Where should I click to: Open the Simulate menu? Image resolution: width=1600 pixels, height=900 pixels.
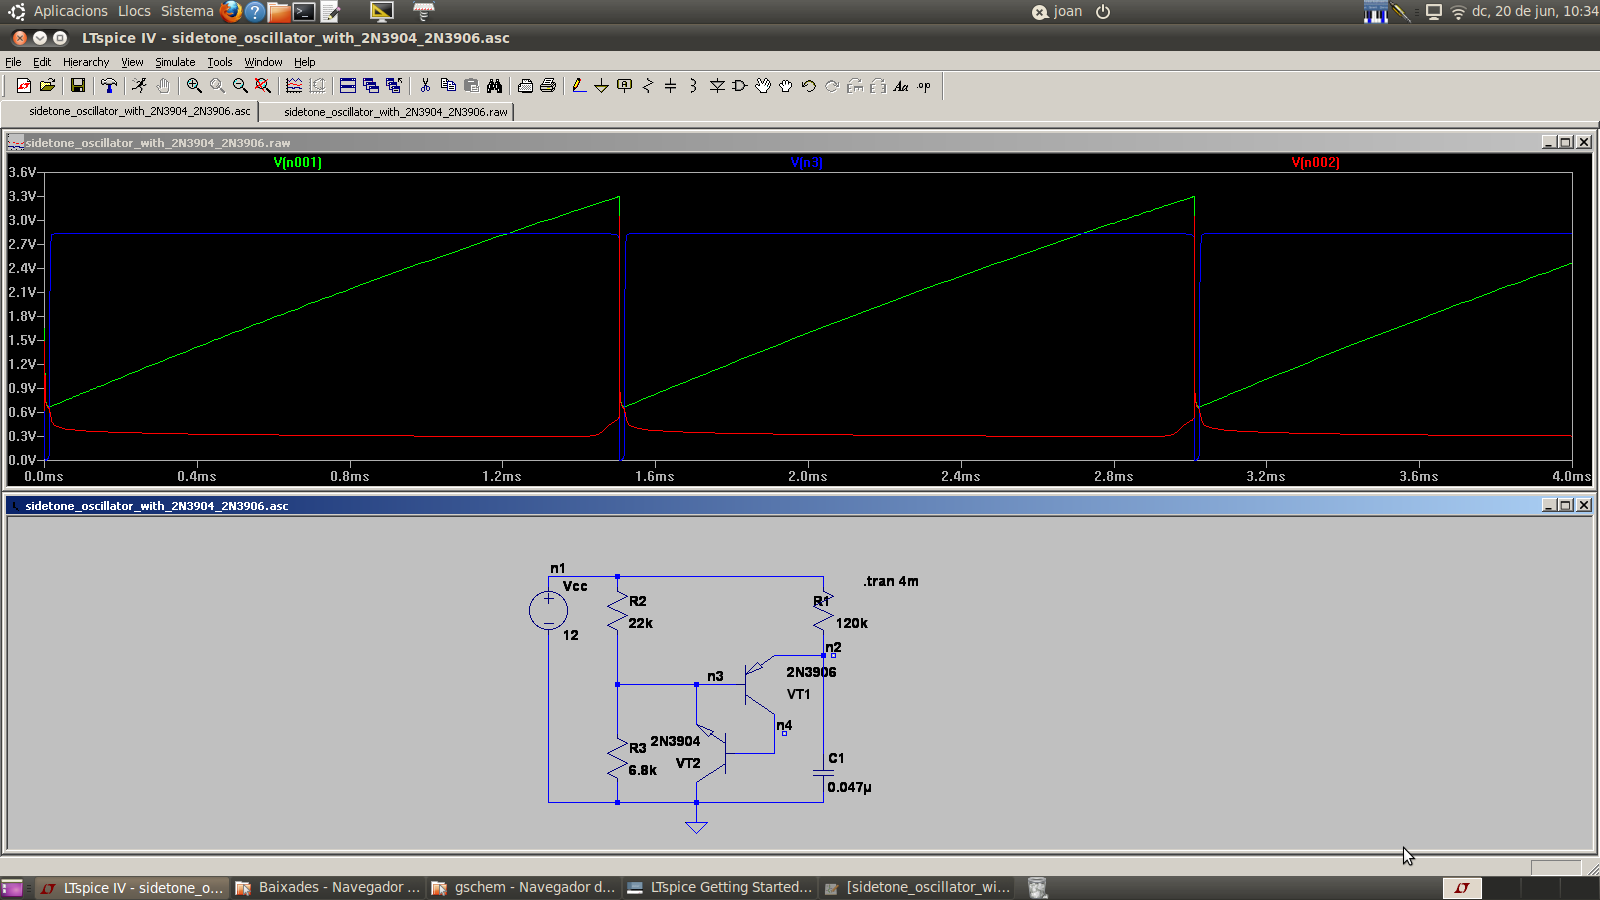pos(175,62)
